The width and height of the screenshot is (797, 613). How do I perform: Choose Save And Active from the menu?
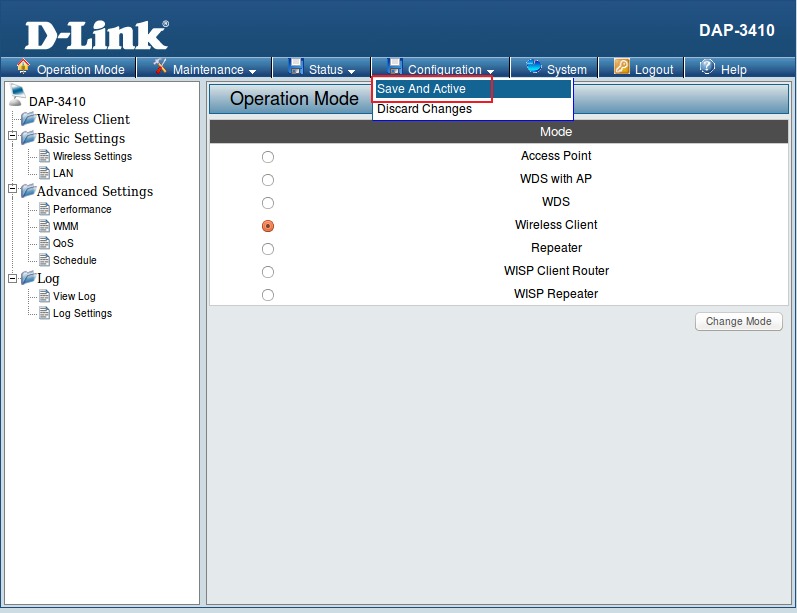[x=421, y=89]
